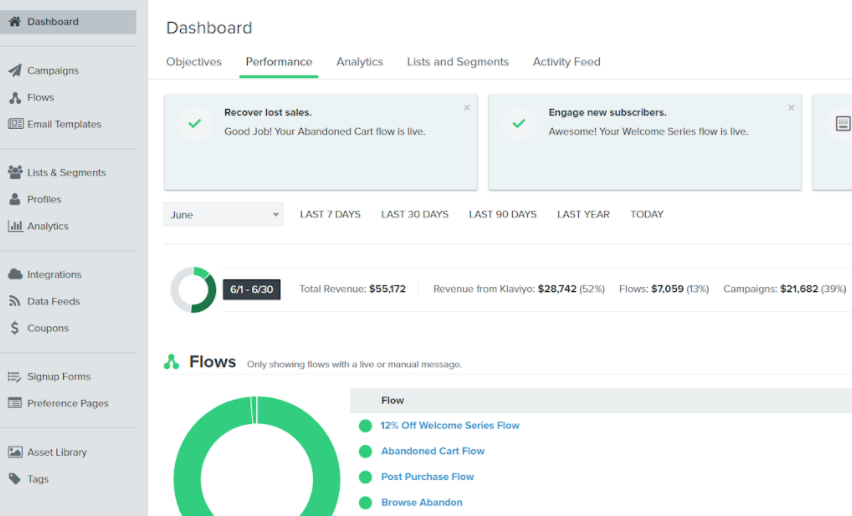The image size is (852, 516).
Task: Click the Analytics bar chart icon
Action: pos(15,226)
